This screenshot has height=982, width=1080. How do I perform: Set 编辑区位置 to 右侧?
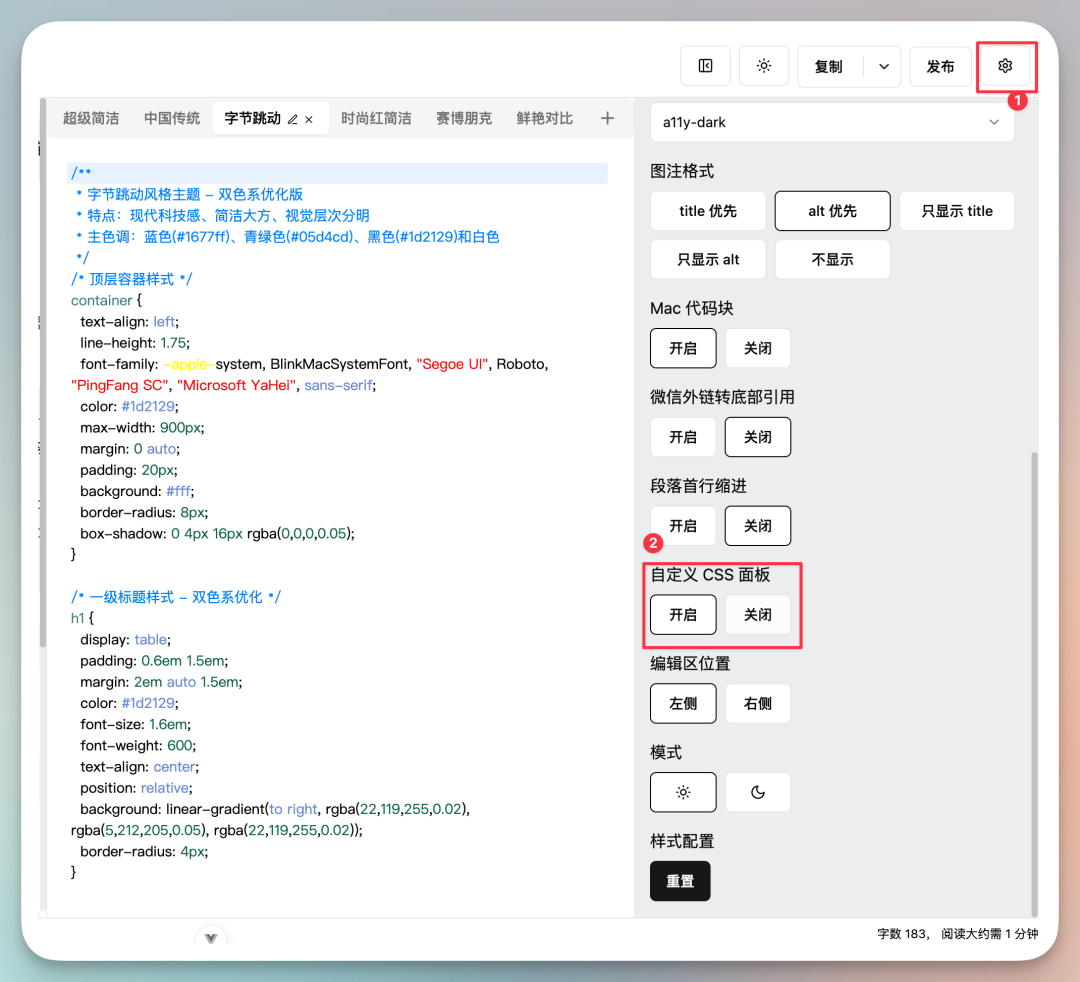point(758,704)
